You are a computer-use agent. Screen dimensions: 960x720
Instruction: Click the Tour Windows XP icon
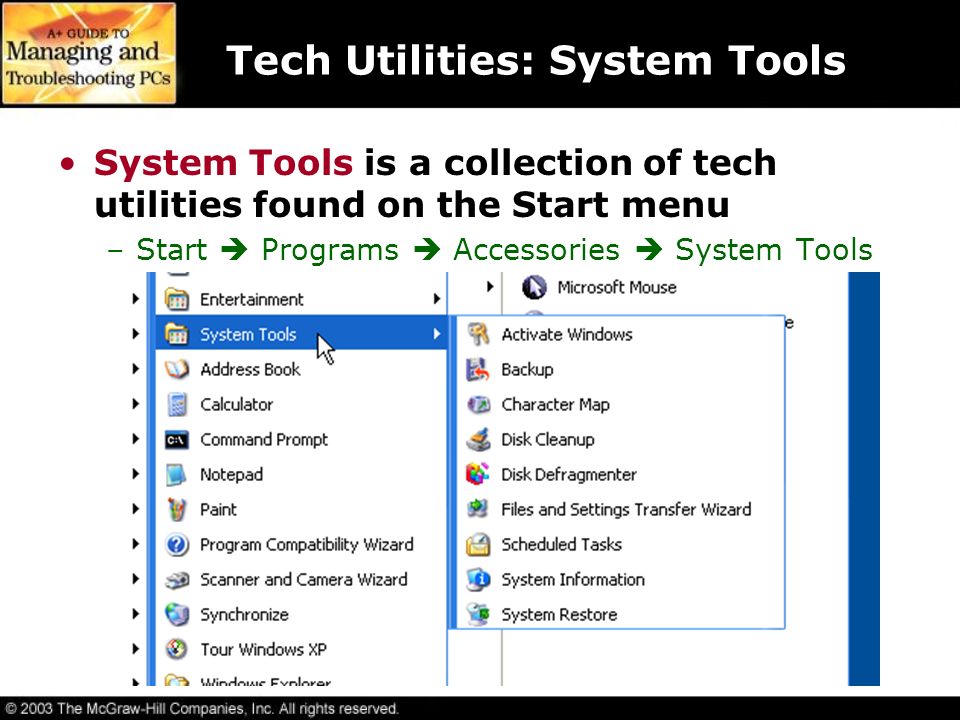[x=176, y=650]
